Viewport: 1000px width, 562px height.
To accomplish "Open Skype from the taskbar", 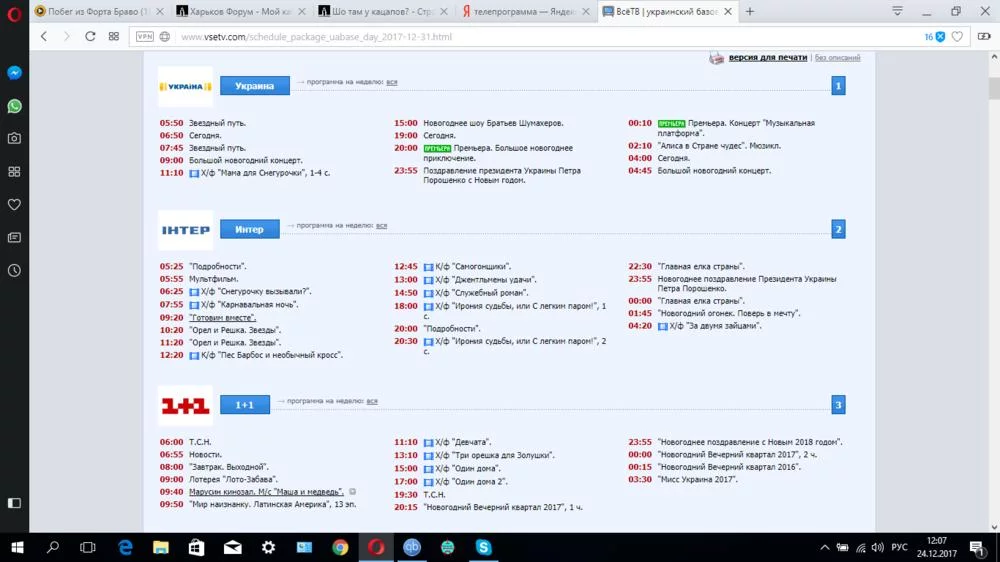I will click(483, 547).
